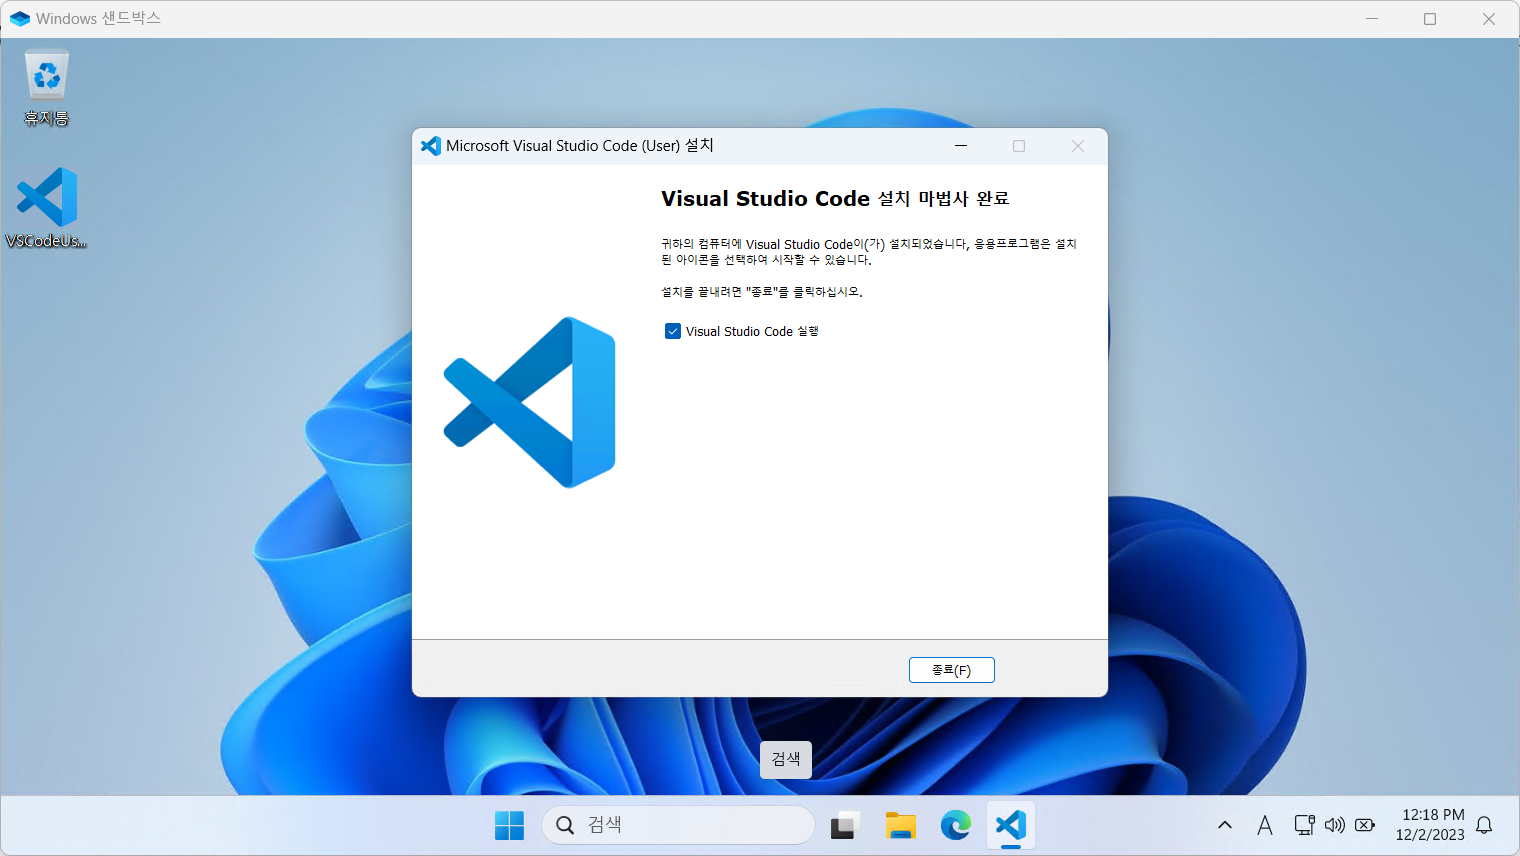Open Microsoft Edge from the taskbar
The image size is (1520, 856).
[x=956, y=825]
